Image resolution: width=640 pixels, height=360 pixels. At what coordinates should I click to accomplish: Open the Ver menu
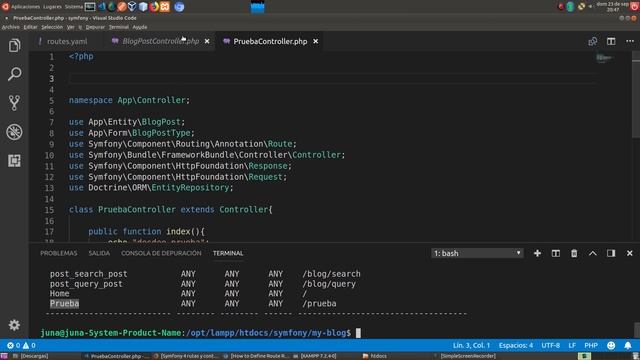click(x=71, y=27)
